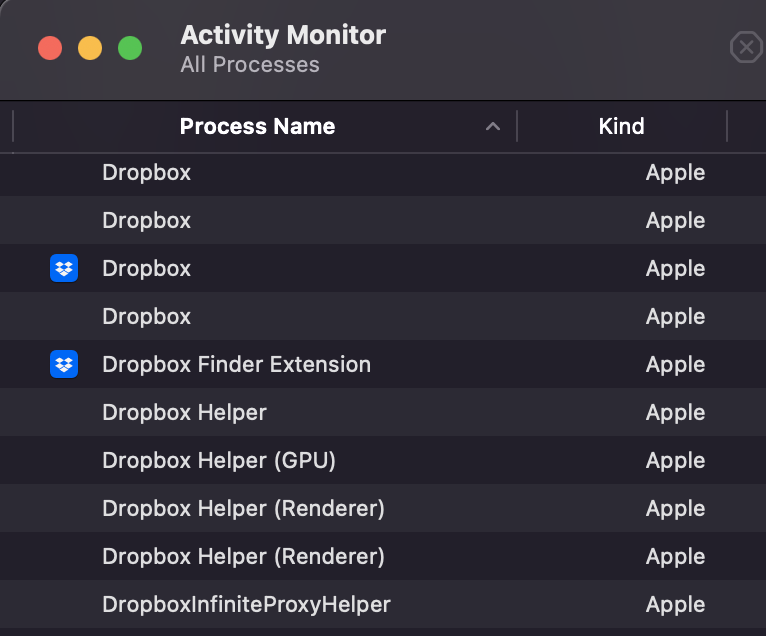
Task: Sort by the Process Name column header
Action: [x=257, y=127]
